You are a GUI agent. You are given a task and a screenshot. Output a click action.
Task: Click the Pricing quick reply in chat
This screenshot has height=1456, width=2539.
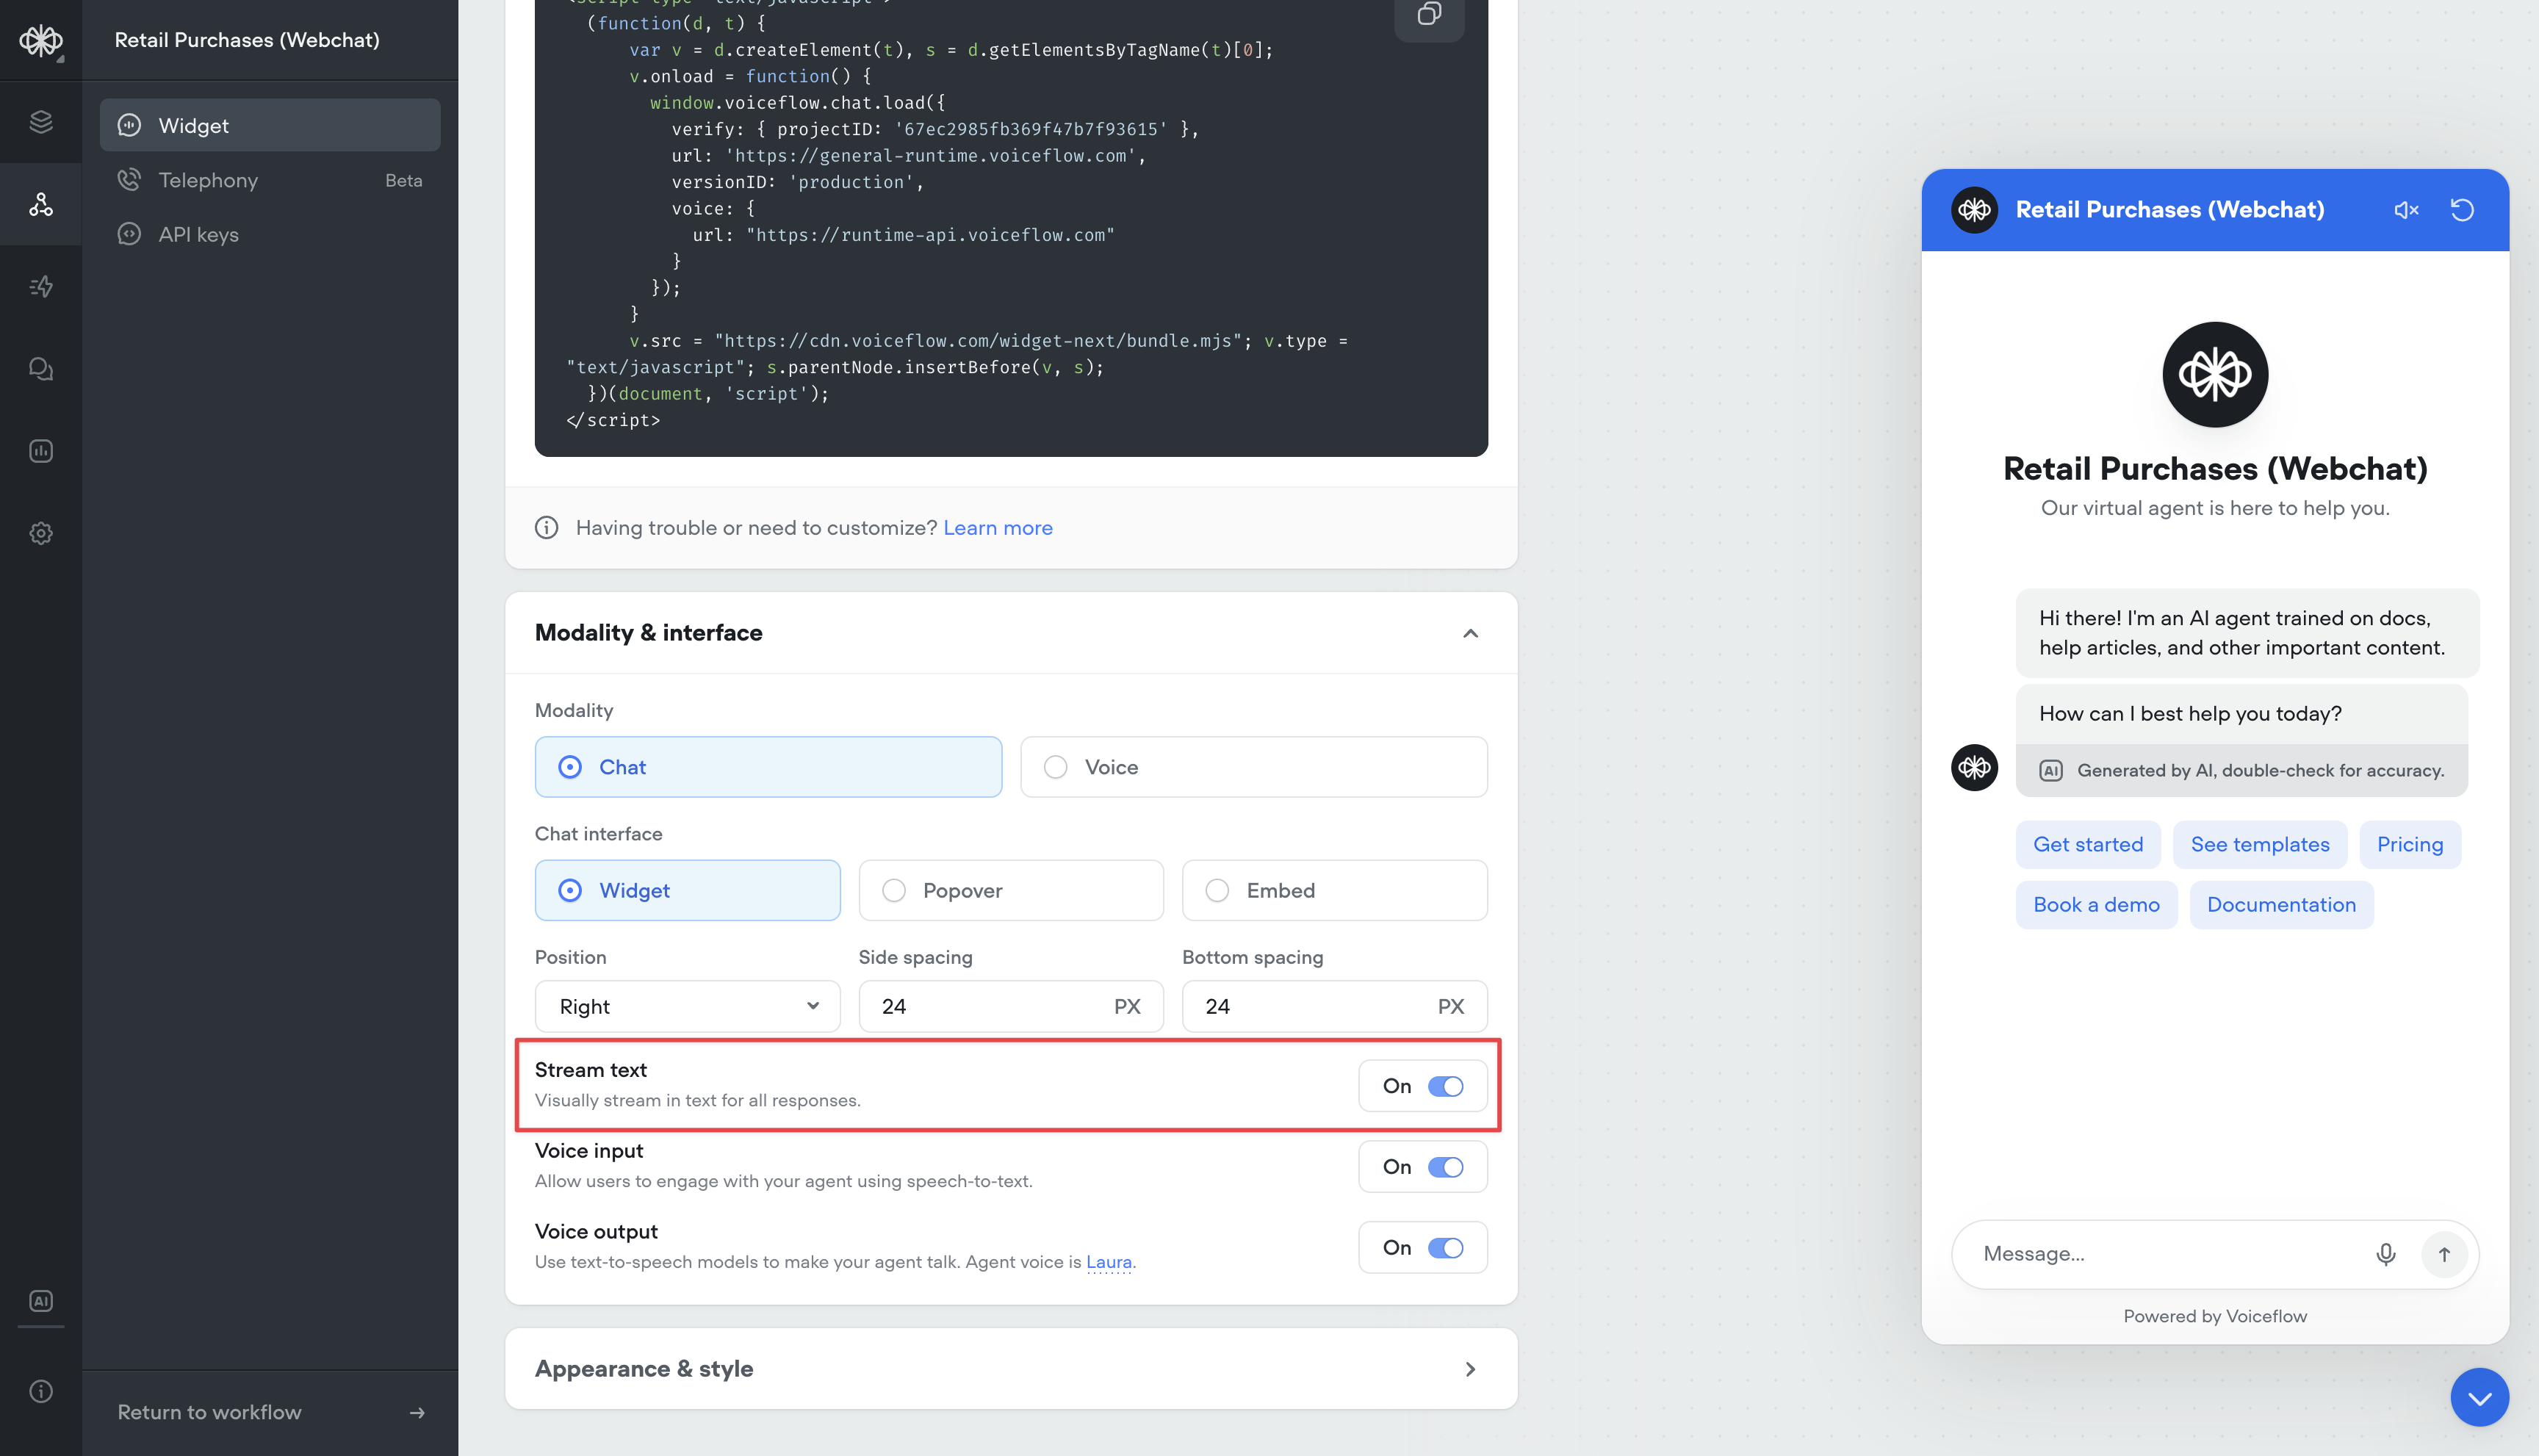pos(2409,844)
